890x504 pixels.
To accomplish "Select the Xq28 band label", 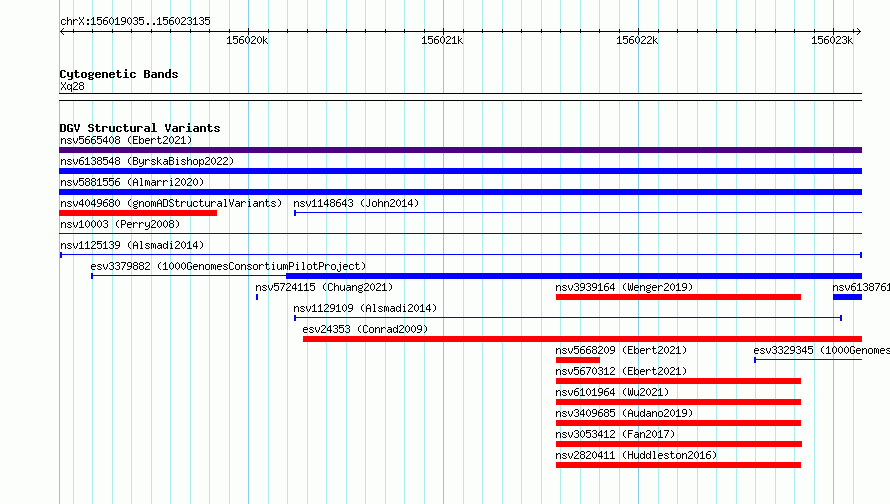I will pos(72,86).
